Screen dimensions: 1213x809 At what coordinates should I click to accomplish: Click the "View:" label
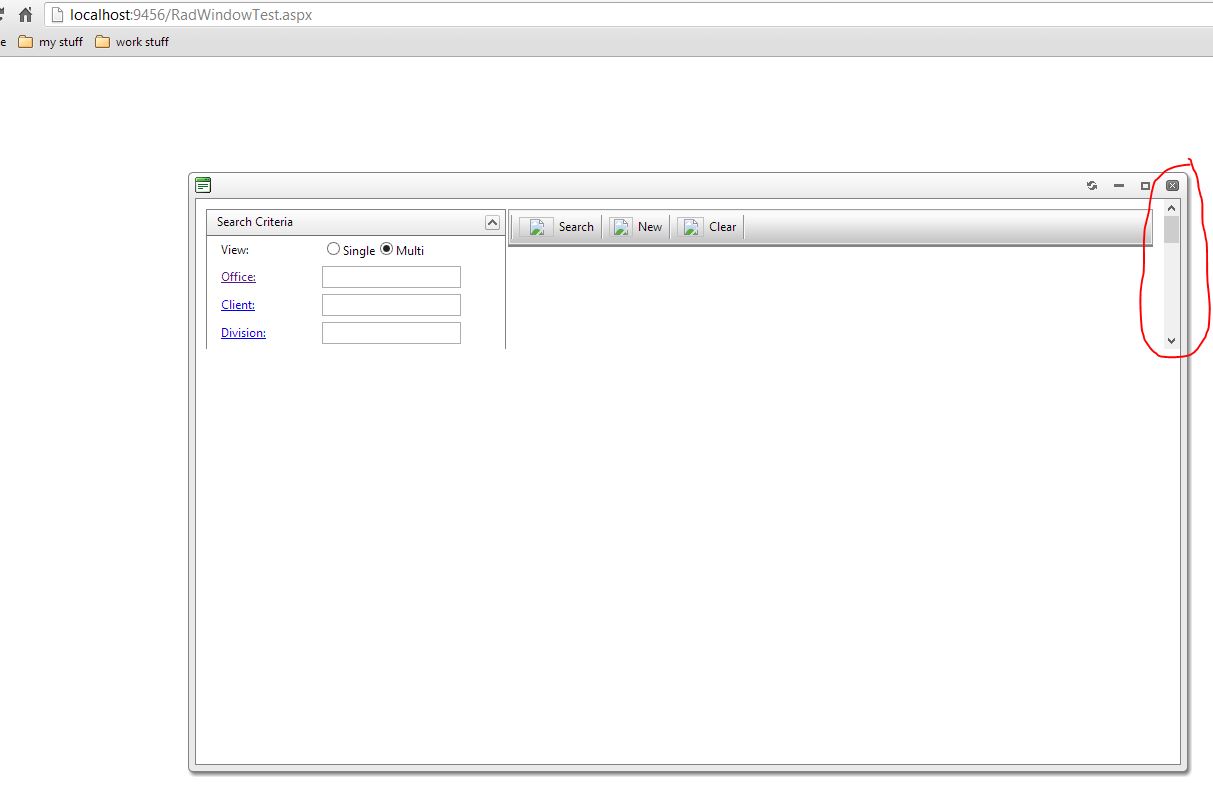[x=235, y=250]
